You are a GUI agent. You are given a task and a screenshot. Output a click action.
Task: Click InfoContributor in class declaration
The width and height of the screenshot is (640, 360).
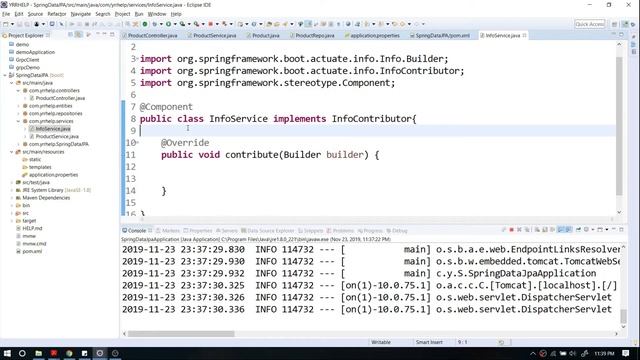click(x=371, y=119)
